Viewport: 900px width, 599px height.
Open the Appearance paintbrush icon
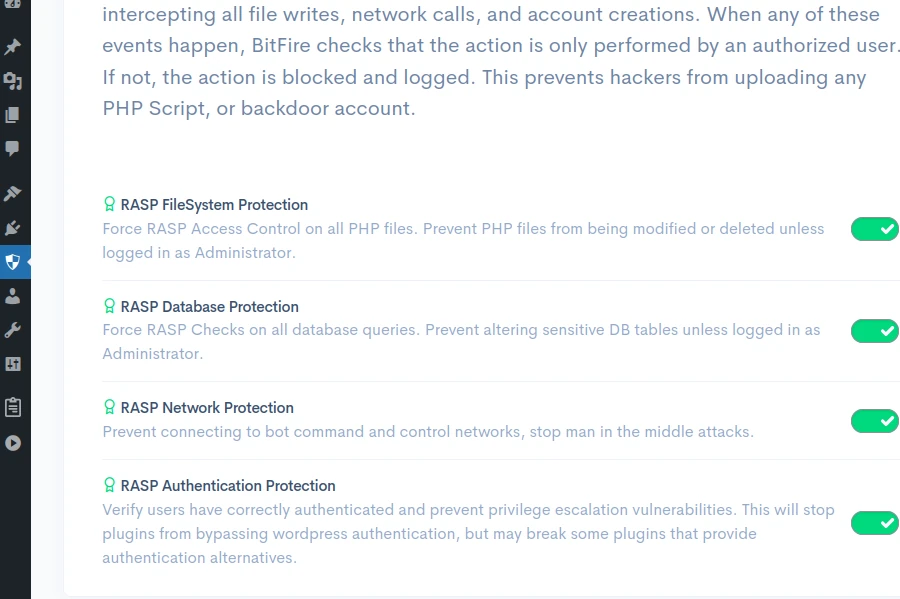pos(12,193)
